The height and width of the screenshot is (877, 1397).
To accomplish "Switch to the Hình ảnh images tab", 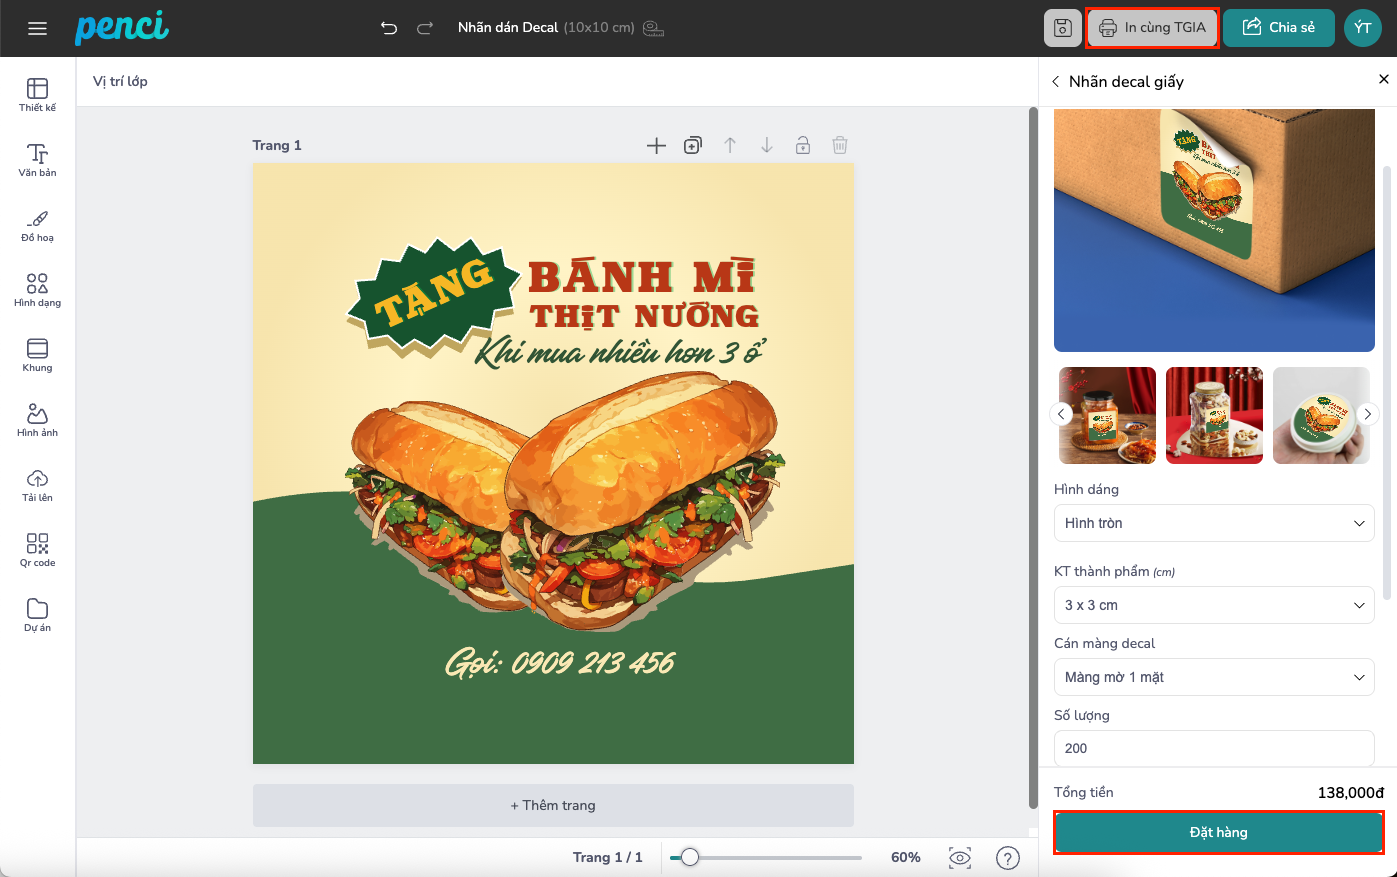I will [x=37, y=420].
